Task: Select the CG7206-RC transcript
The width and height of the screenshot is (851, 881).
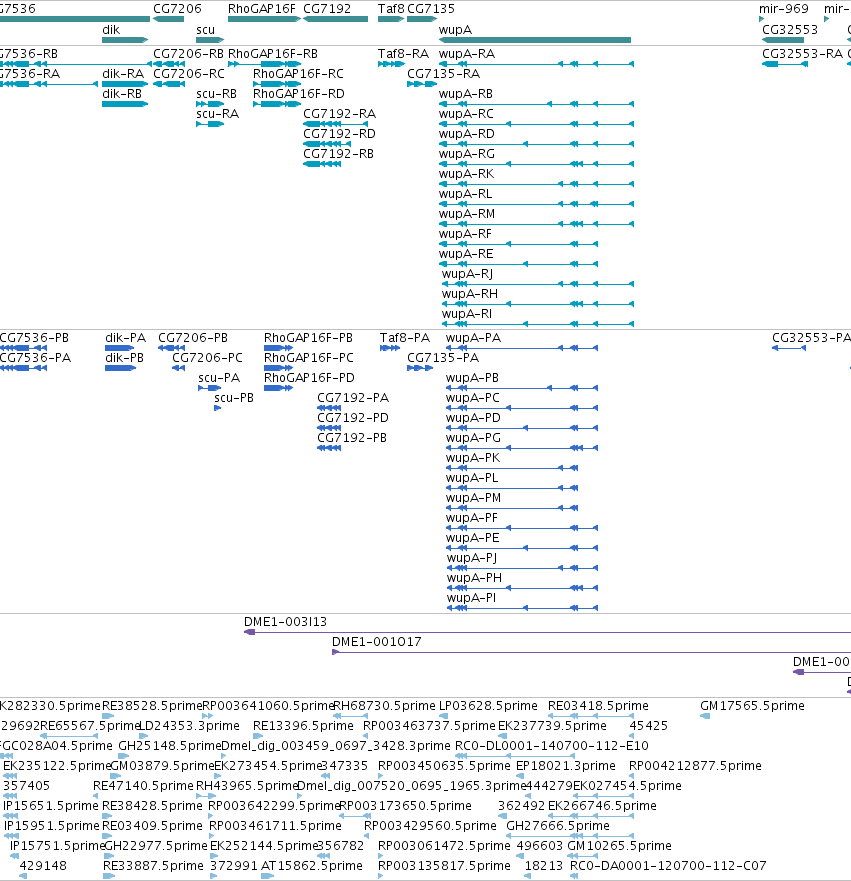Action: point(169,84)
